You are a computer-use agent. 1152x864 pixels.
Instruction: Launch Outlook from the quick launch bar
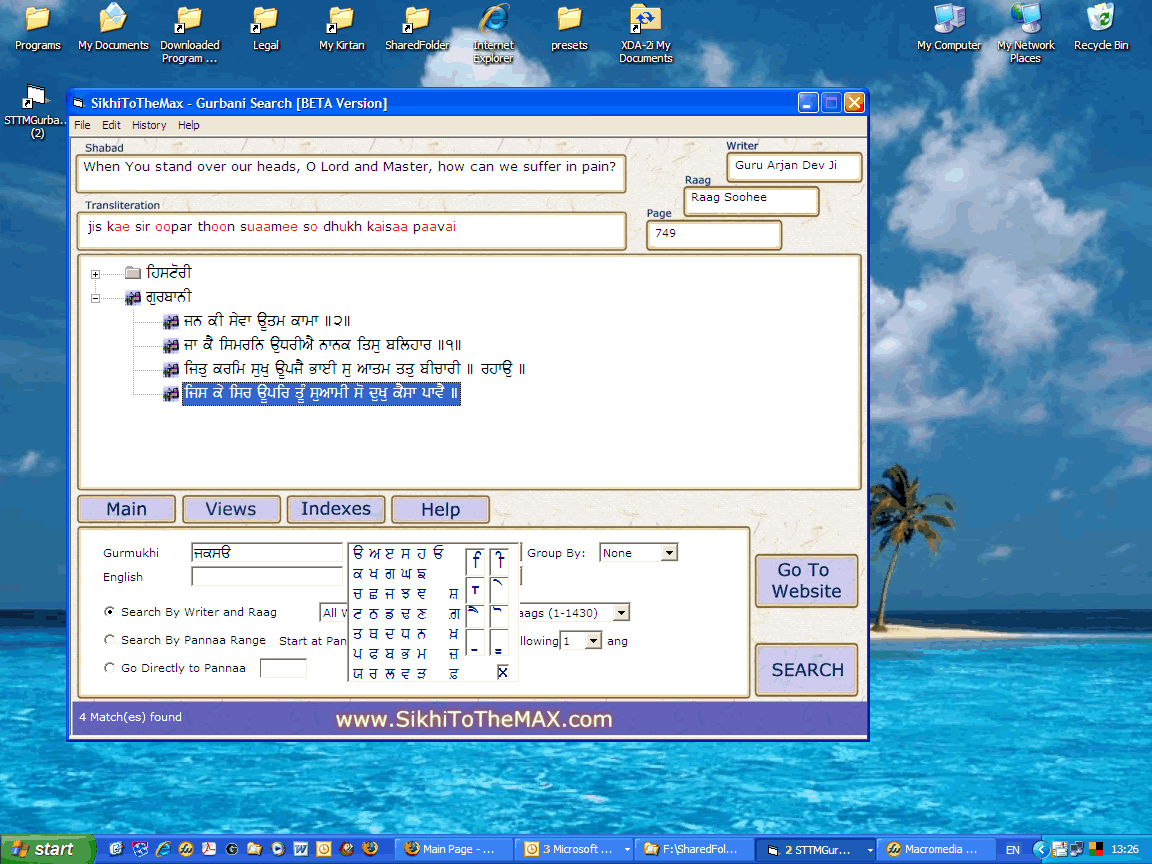[323, 849]
